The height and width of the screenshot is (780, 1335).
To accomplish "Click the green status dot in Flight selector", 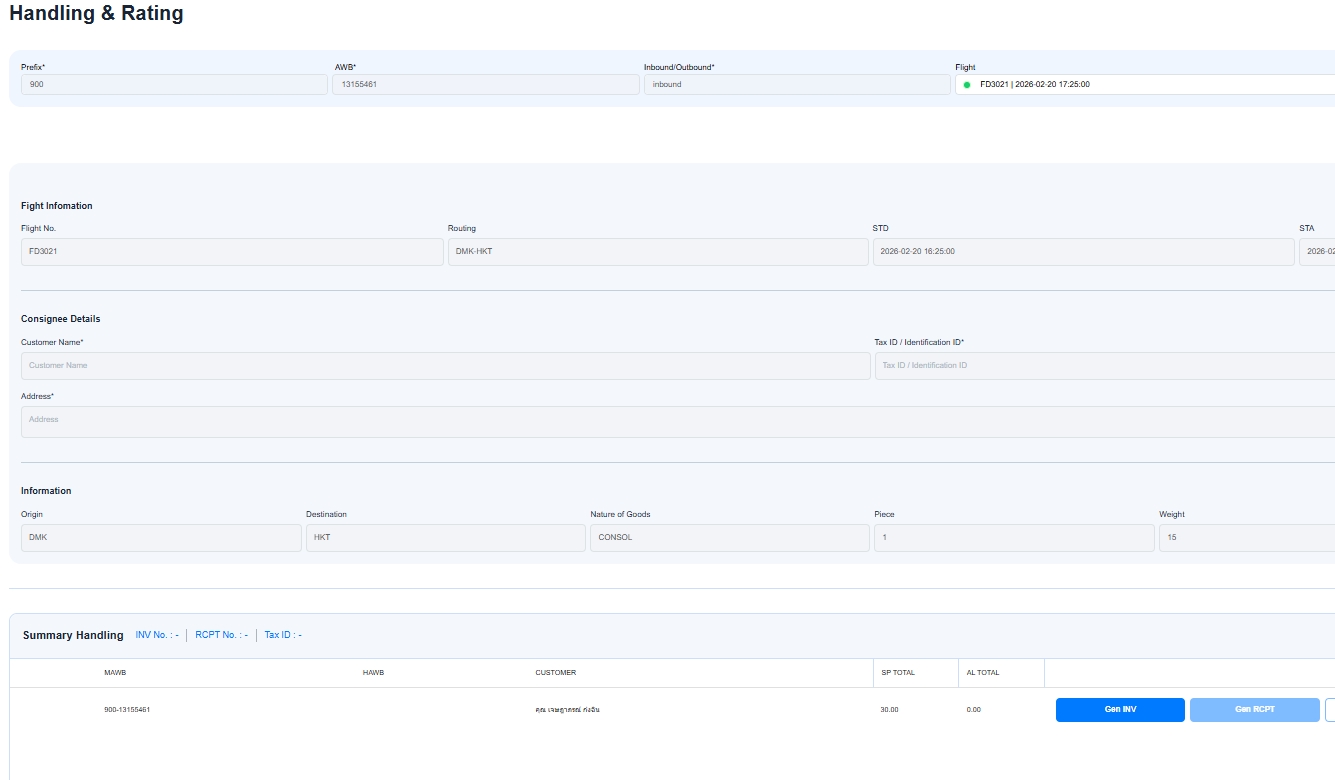I will pyautogui.click(x=967, y=85).
